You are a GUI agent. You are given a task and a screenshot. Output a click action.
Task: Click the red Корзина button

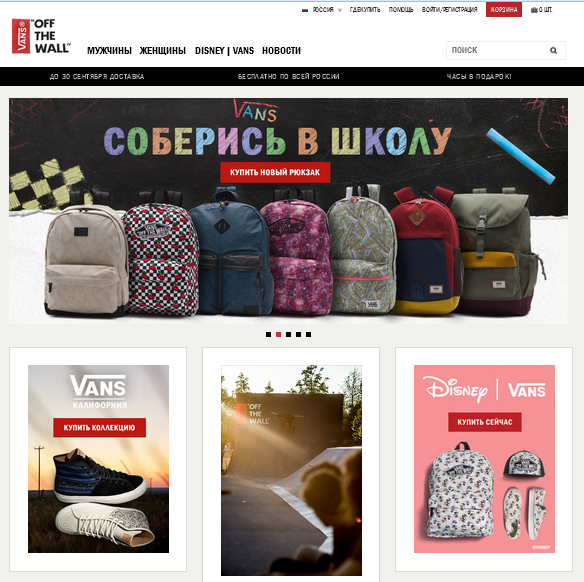[504, 10]
